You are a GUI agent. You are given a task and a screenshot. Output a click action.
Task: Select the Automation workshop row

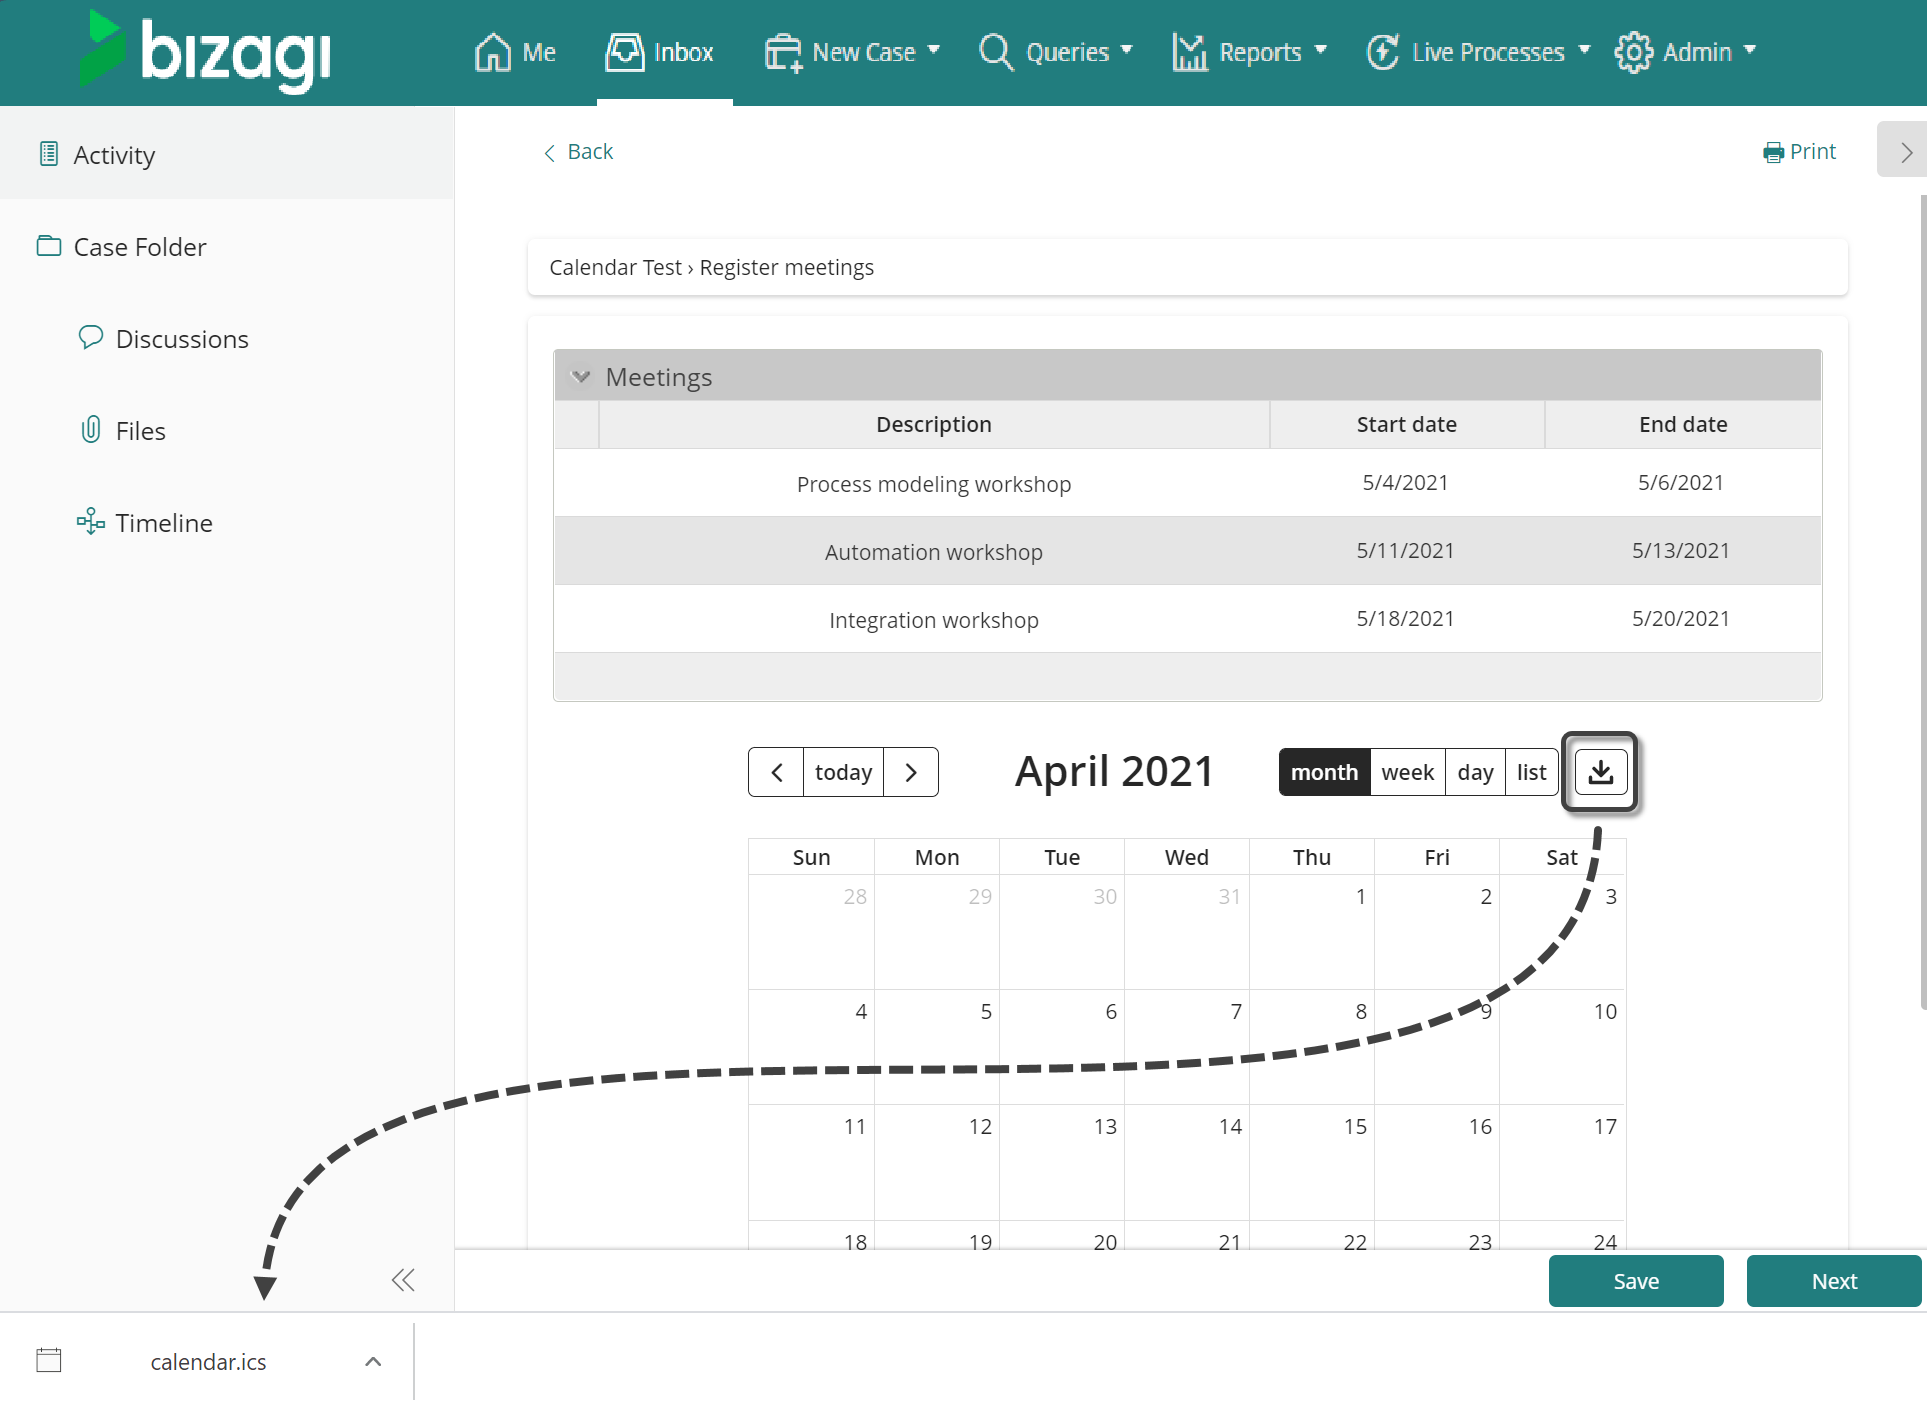[x=933, y=551]
